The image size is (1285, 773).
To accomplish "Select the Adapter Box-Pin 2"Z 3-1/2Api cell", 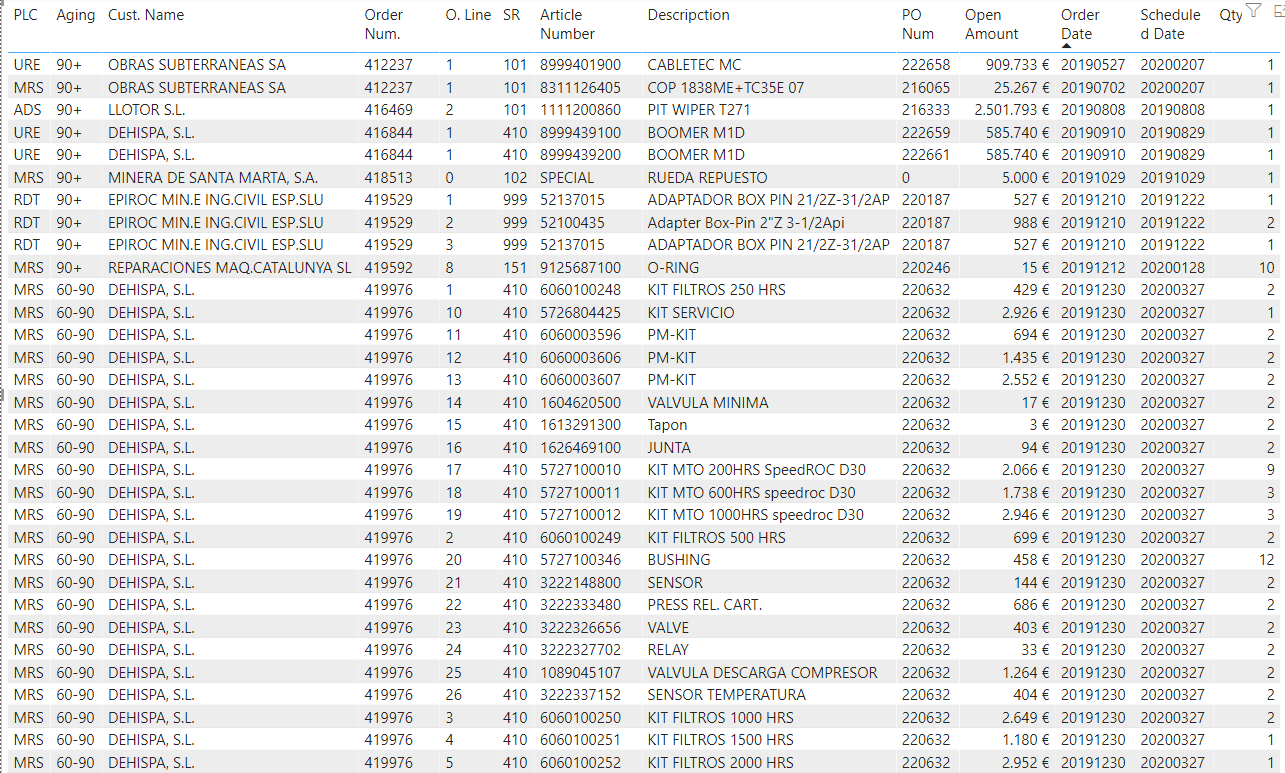I will 746,223.
